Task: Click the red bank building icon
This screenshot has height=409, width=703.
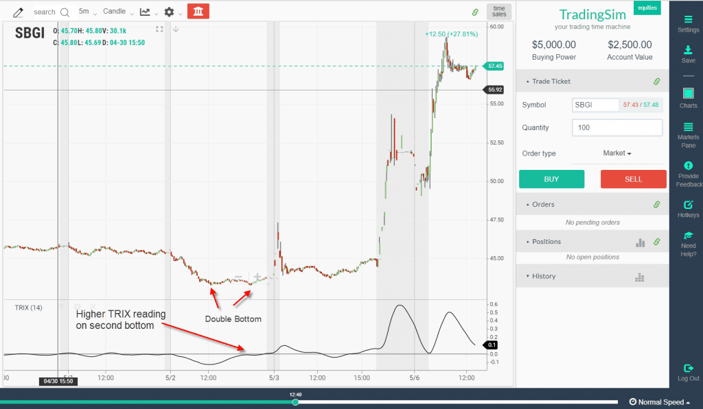Action: [x=198, y=12]
